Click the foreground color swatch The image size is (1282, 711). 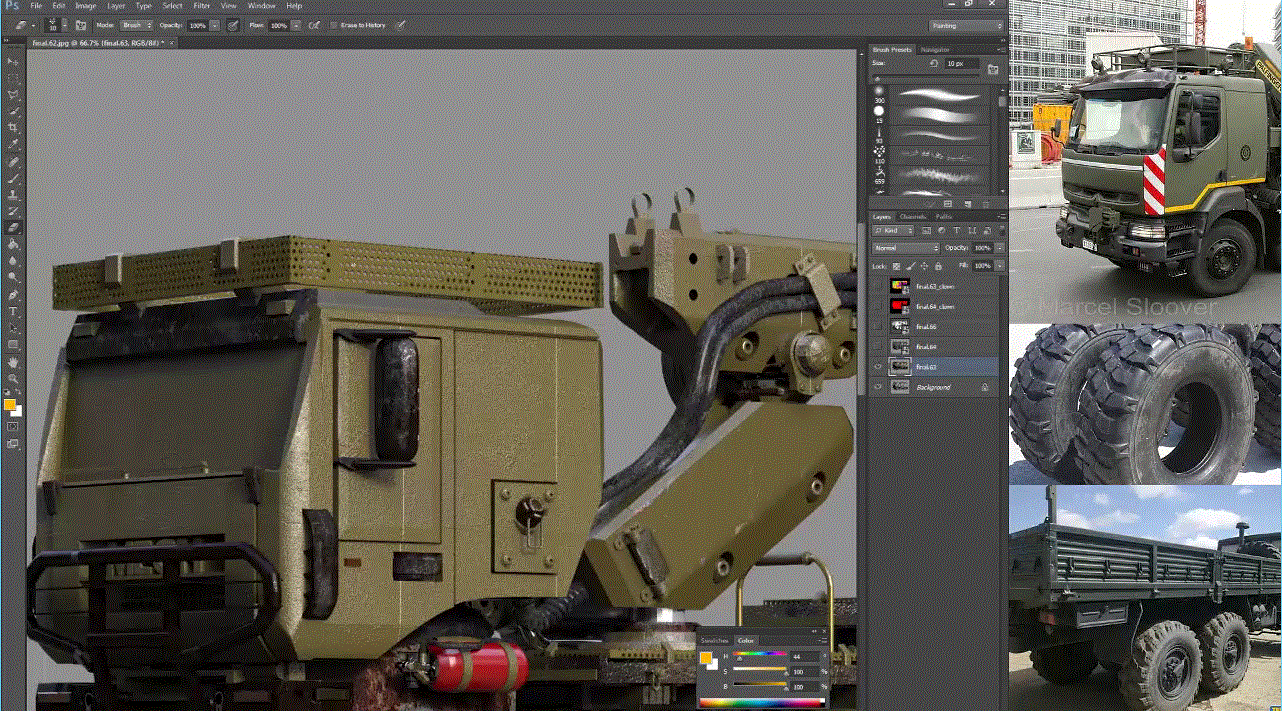[9, 404]
